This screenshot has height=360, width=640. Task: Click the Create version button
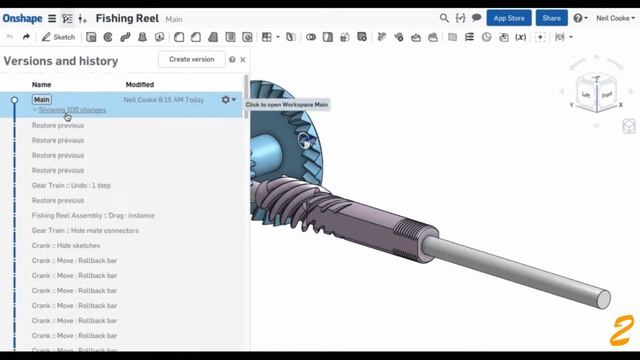coord(191,59)
